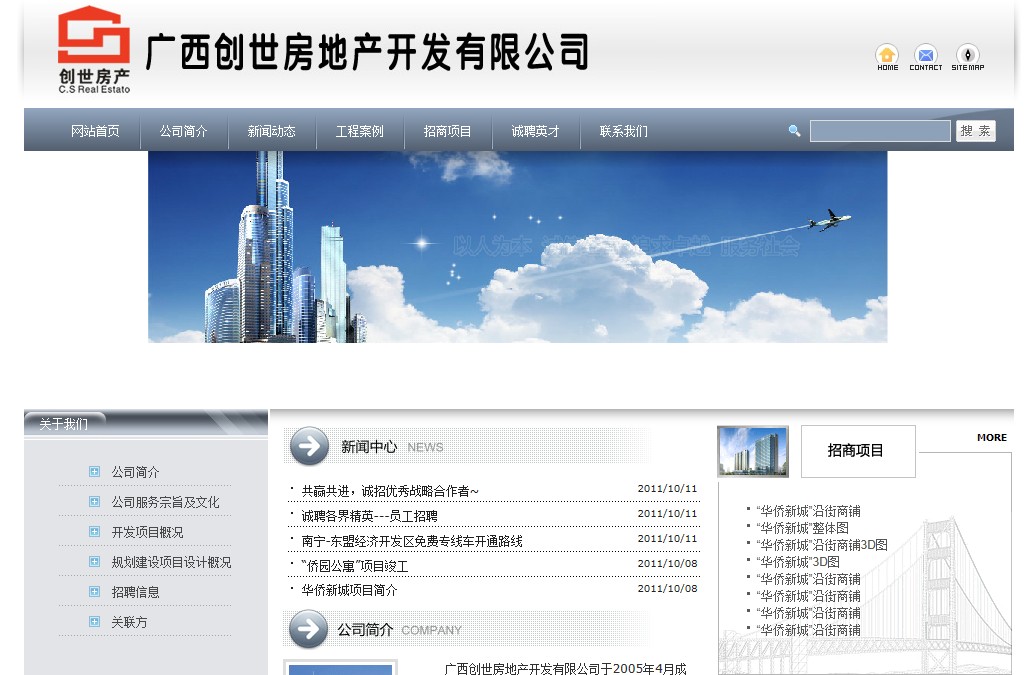This screenshot has width=1033, height=675.
Task: Click the arrow icon next to 公司简介 heading
Action: [309, 629]
